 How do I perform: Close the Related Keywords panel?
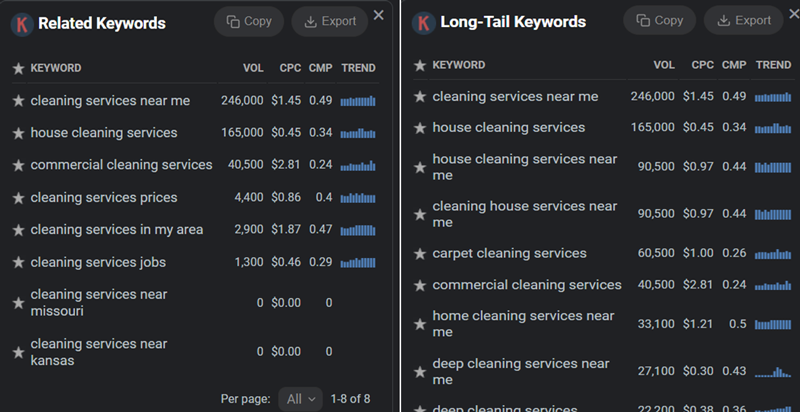pyautogui.click(x=378, y=14)
